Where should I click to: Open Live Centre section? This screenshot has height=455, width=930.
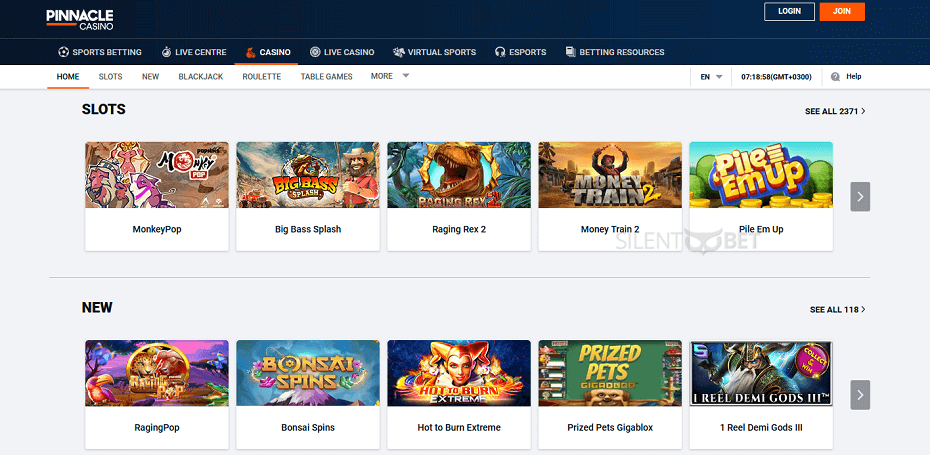click(194, 52)
